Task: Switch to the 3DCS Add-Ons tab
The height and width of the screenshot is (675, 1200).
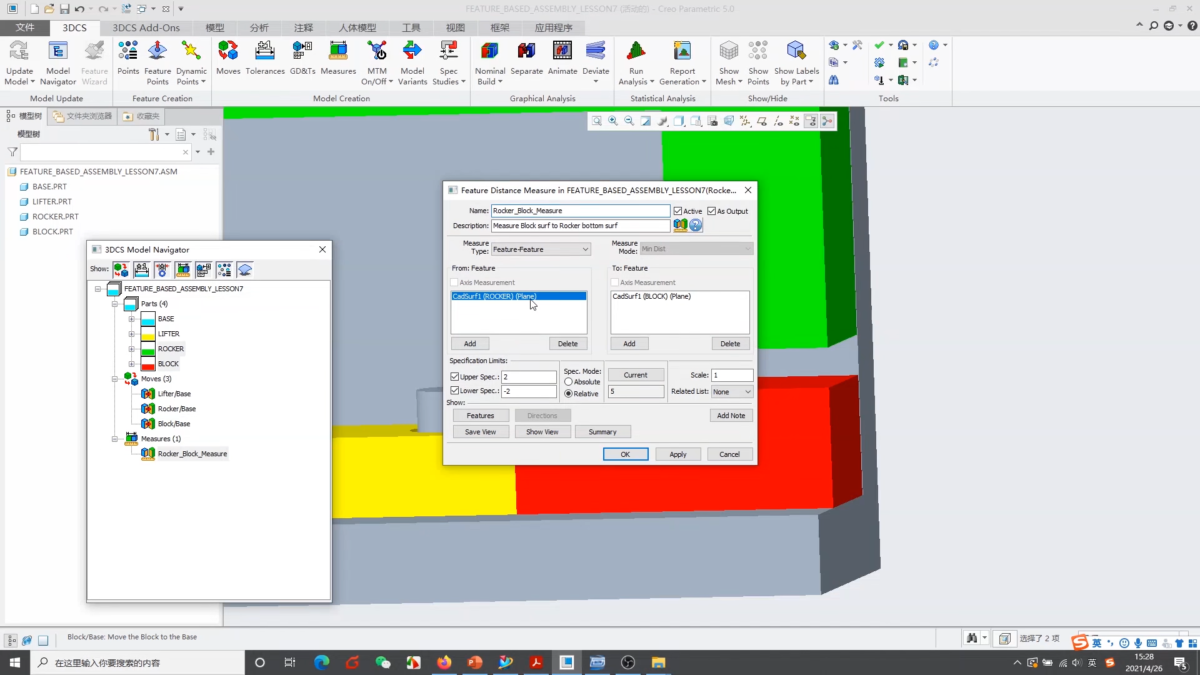Action: 146,28
